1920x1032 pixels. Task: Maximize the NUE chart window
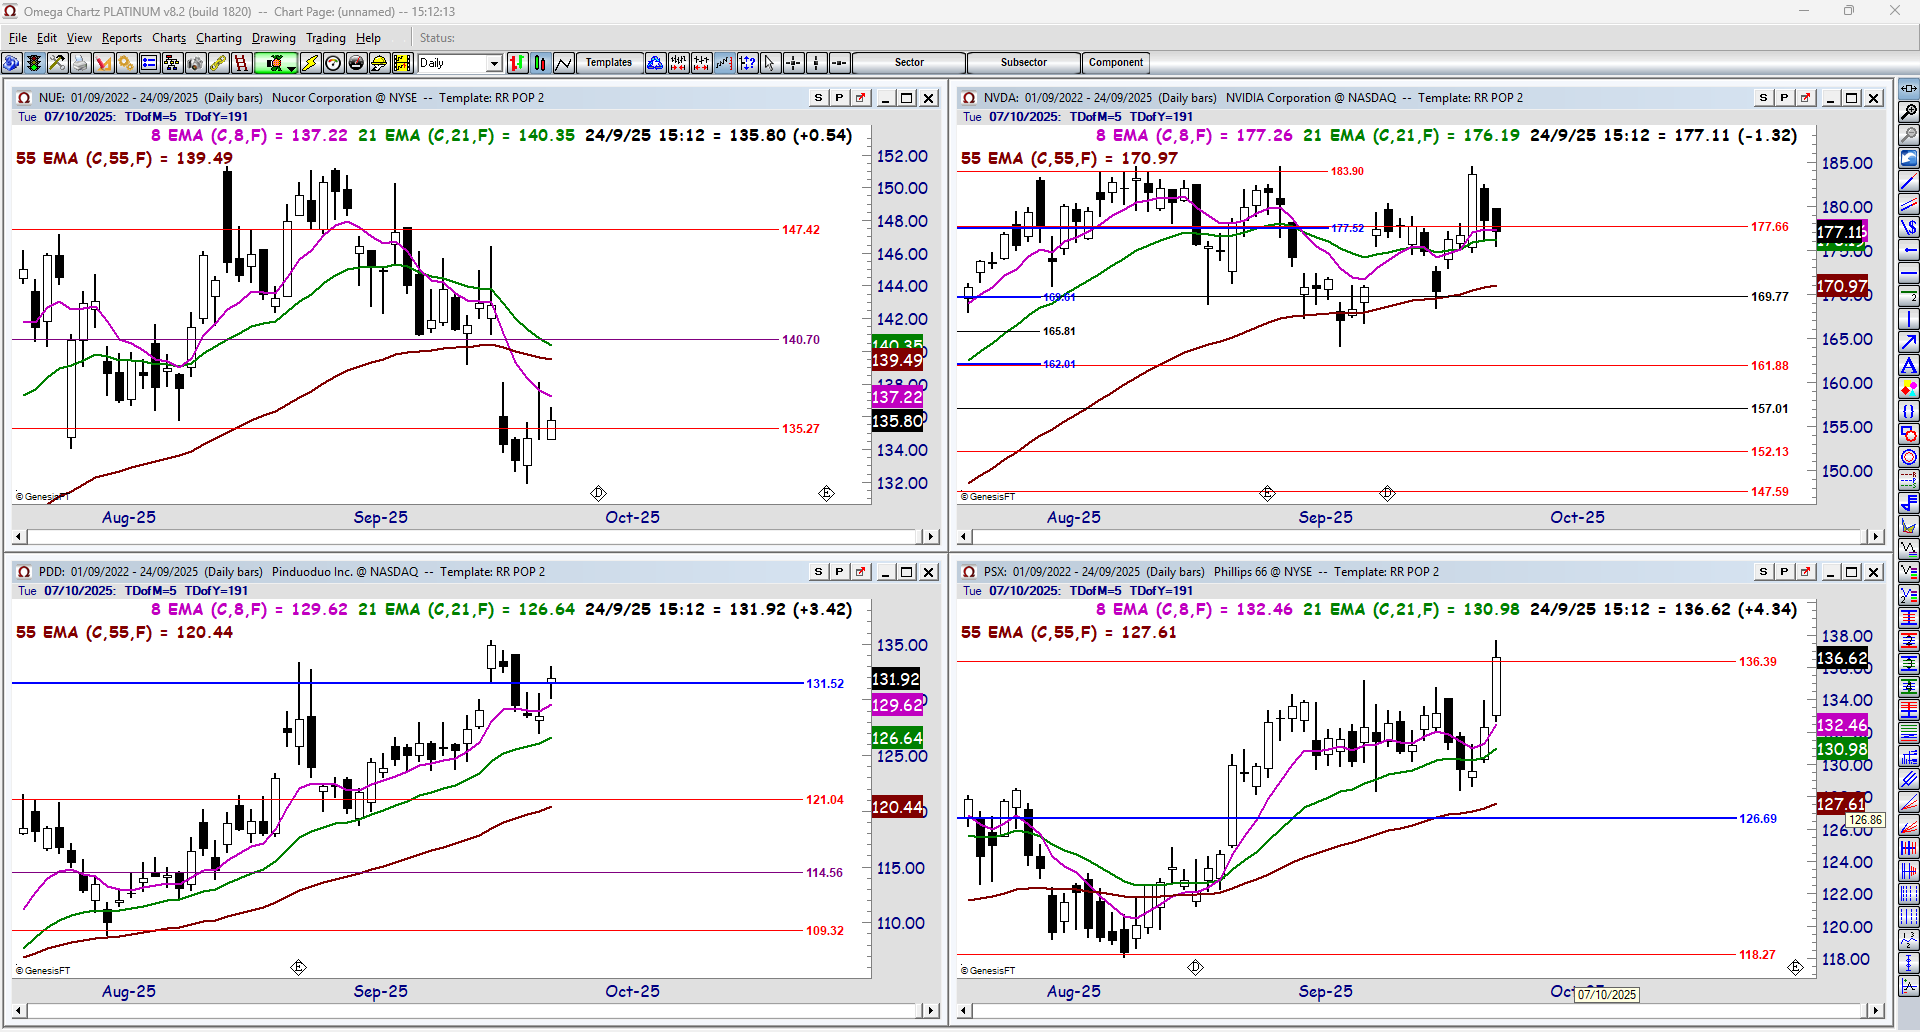pos(907,98)
